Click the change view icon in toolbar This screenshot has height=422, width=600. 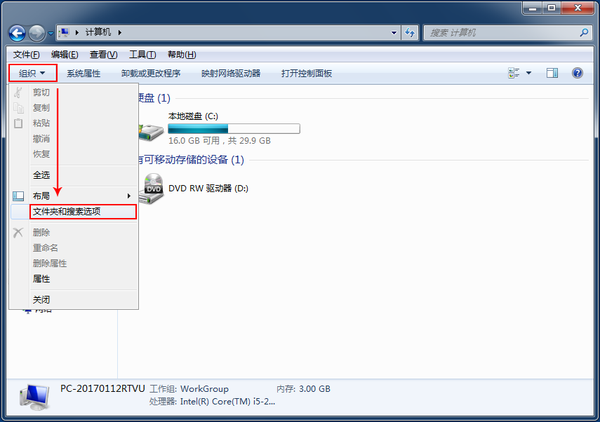point(514,73)
